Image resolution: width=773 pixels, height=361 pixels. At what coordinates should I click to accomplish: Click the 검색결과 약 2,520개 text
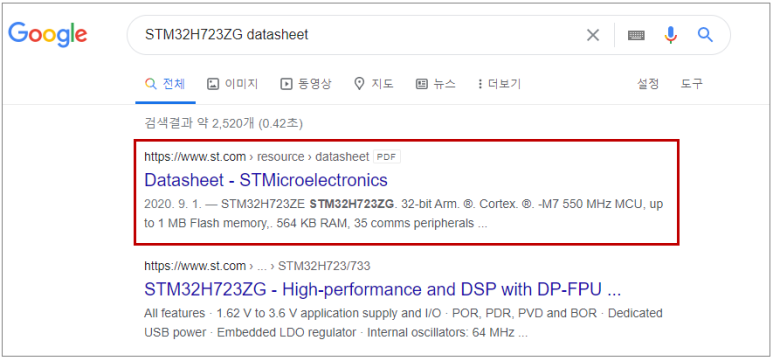pyautogui.click(x=223, y=123)
